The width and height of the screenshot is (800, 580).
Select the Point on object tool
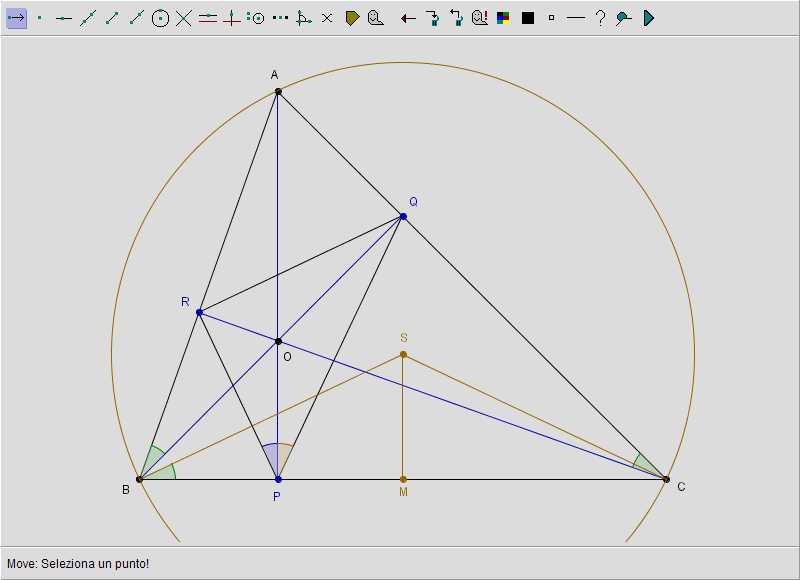point(64,18)
